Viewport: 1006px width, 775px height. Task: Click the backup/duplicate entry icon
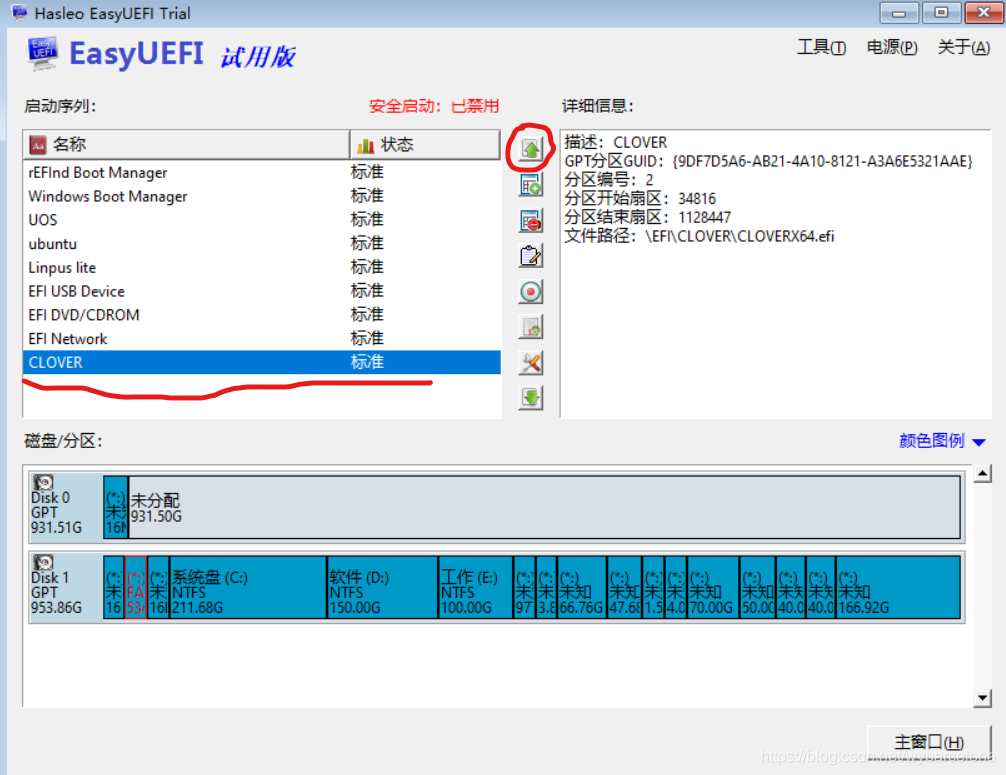click(x=531, y=327)
